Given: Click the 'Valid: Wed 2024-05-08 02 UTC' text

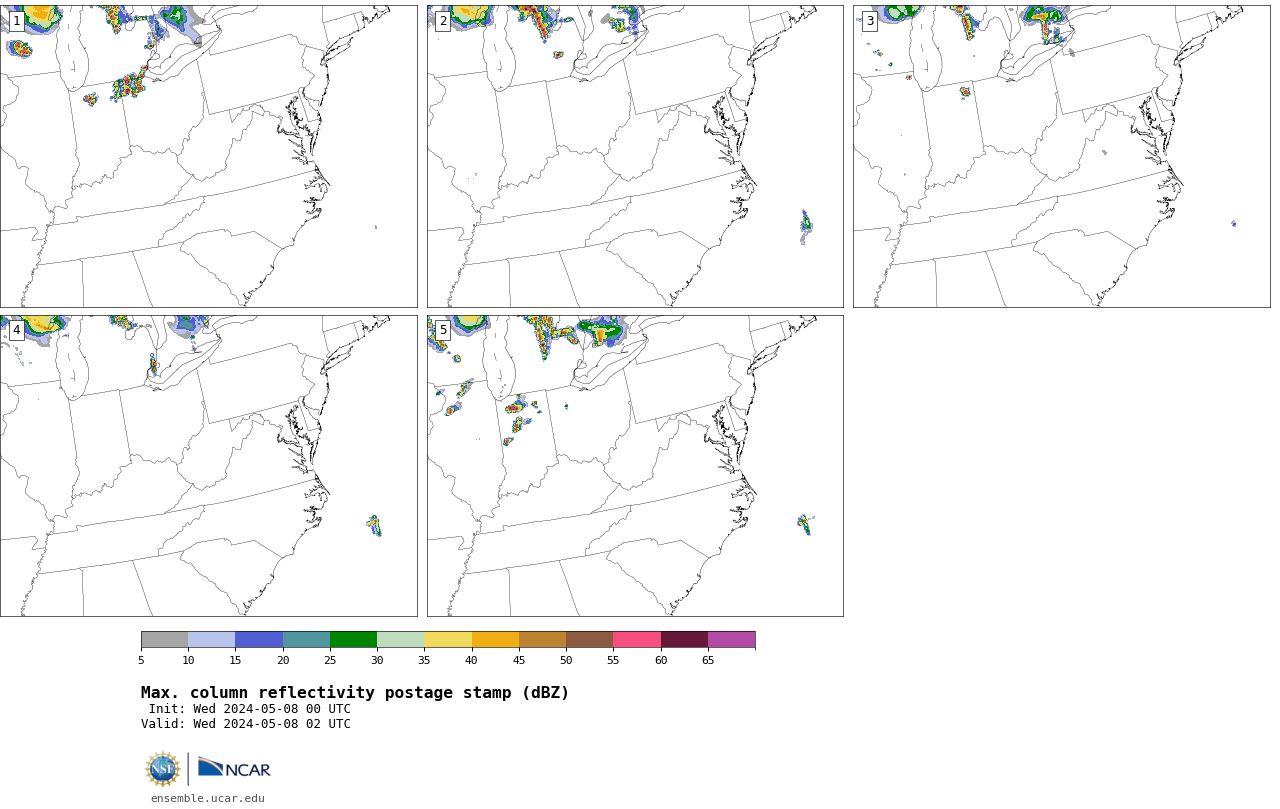Looking at the screenshot, I should pos(246,724).
